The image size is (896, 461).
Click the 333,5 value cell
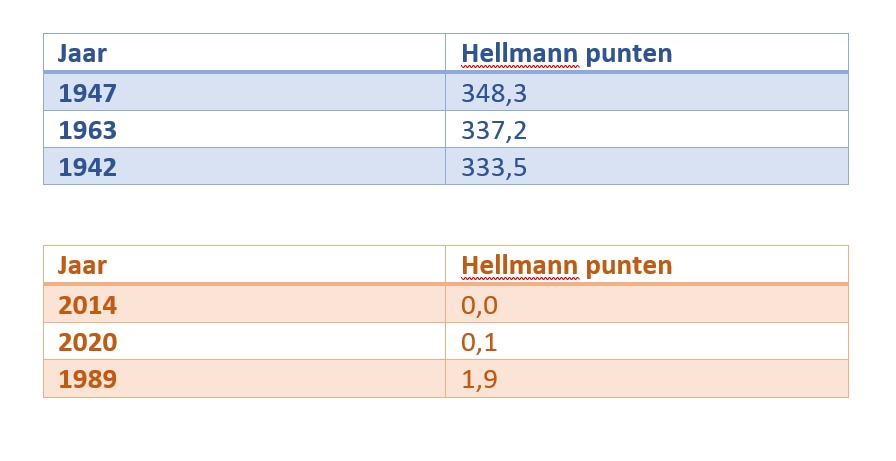click(493, 167)
